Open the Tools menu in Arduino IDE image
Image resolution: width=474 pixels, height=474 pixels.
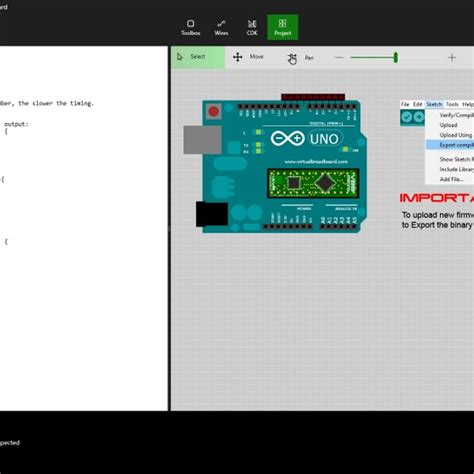pos(452,104)
